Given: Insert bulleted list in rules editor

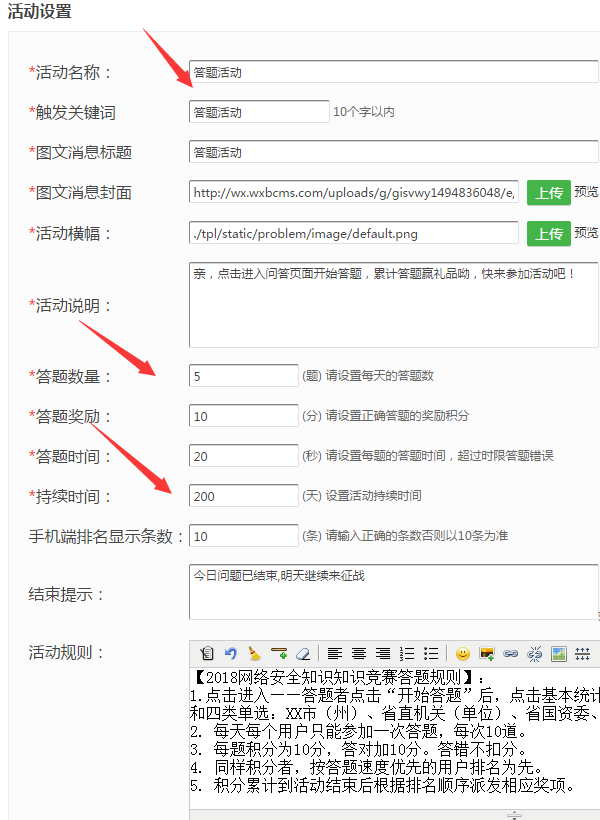Looking at the screenshot, I should tap(431, 654).
